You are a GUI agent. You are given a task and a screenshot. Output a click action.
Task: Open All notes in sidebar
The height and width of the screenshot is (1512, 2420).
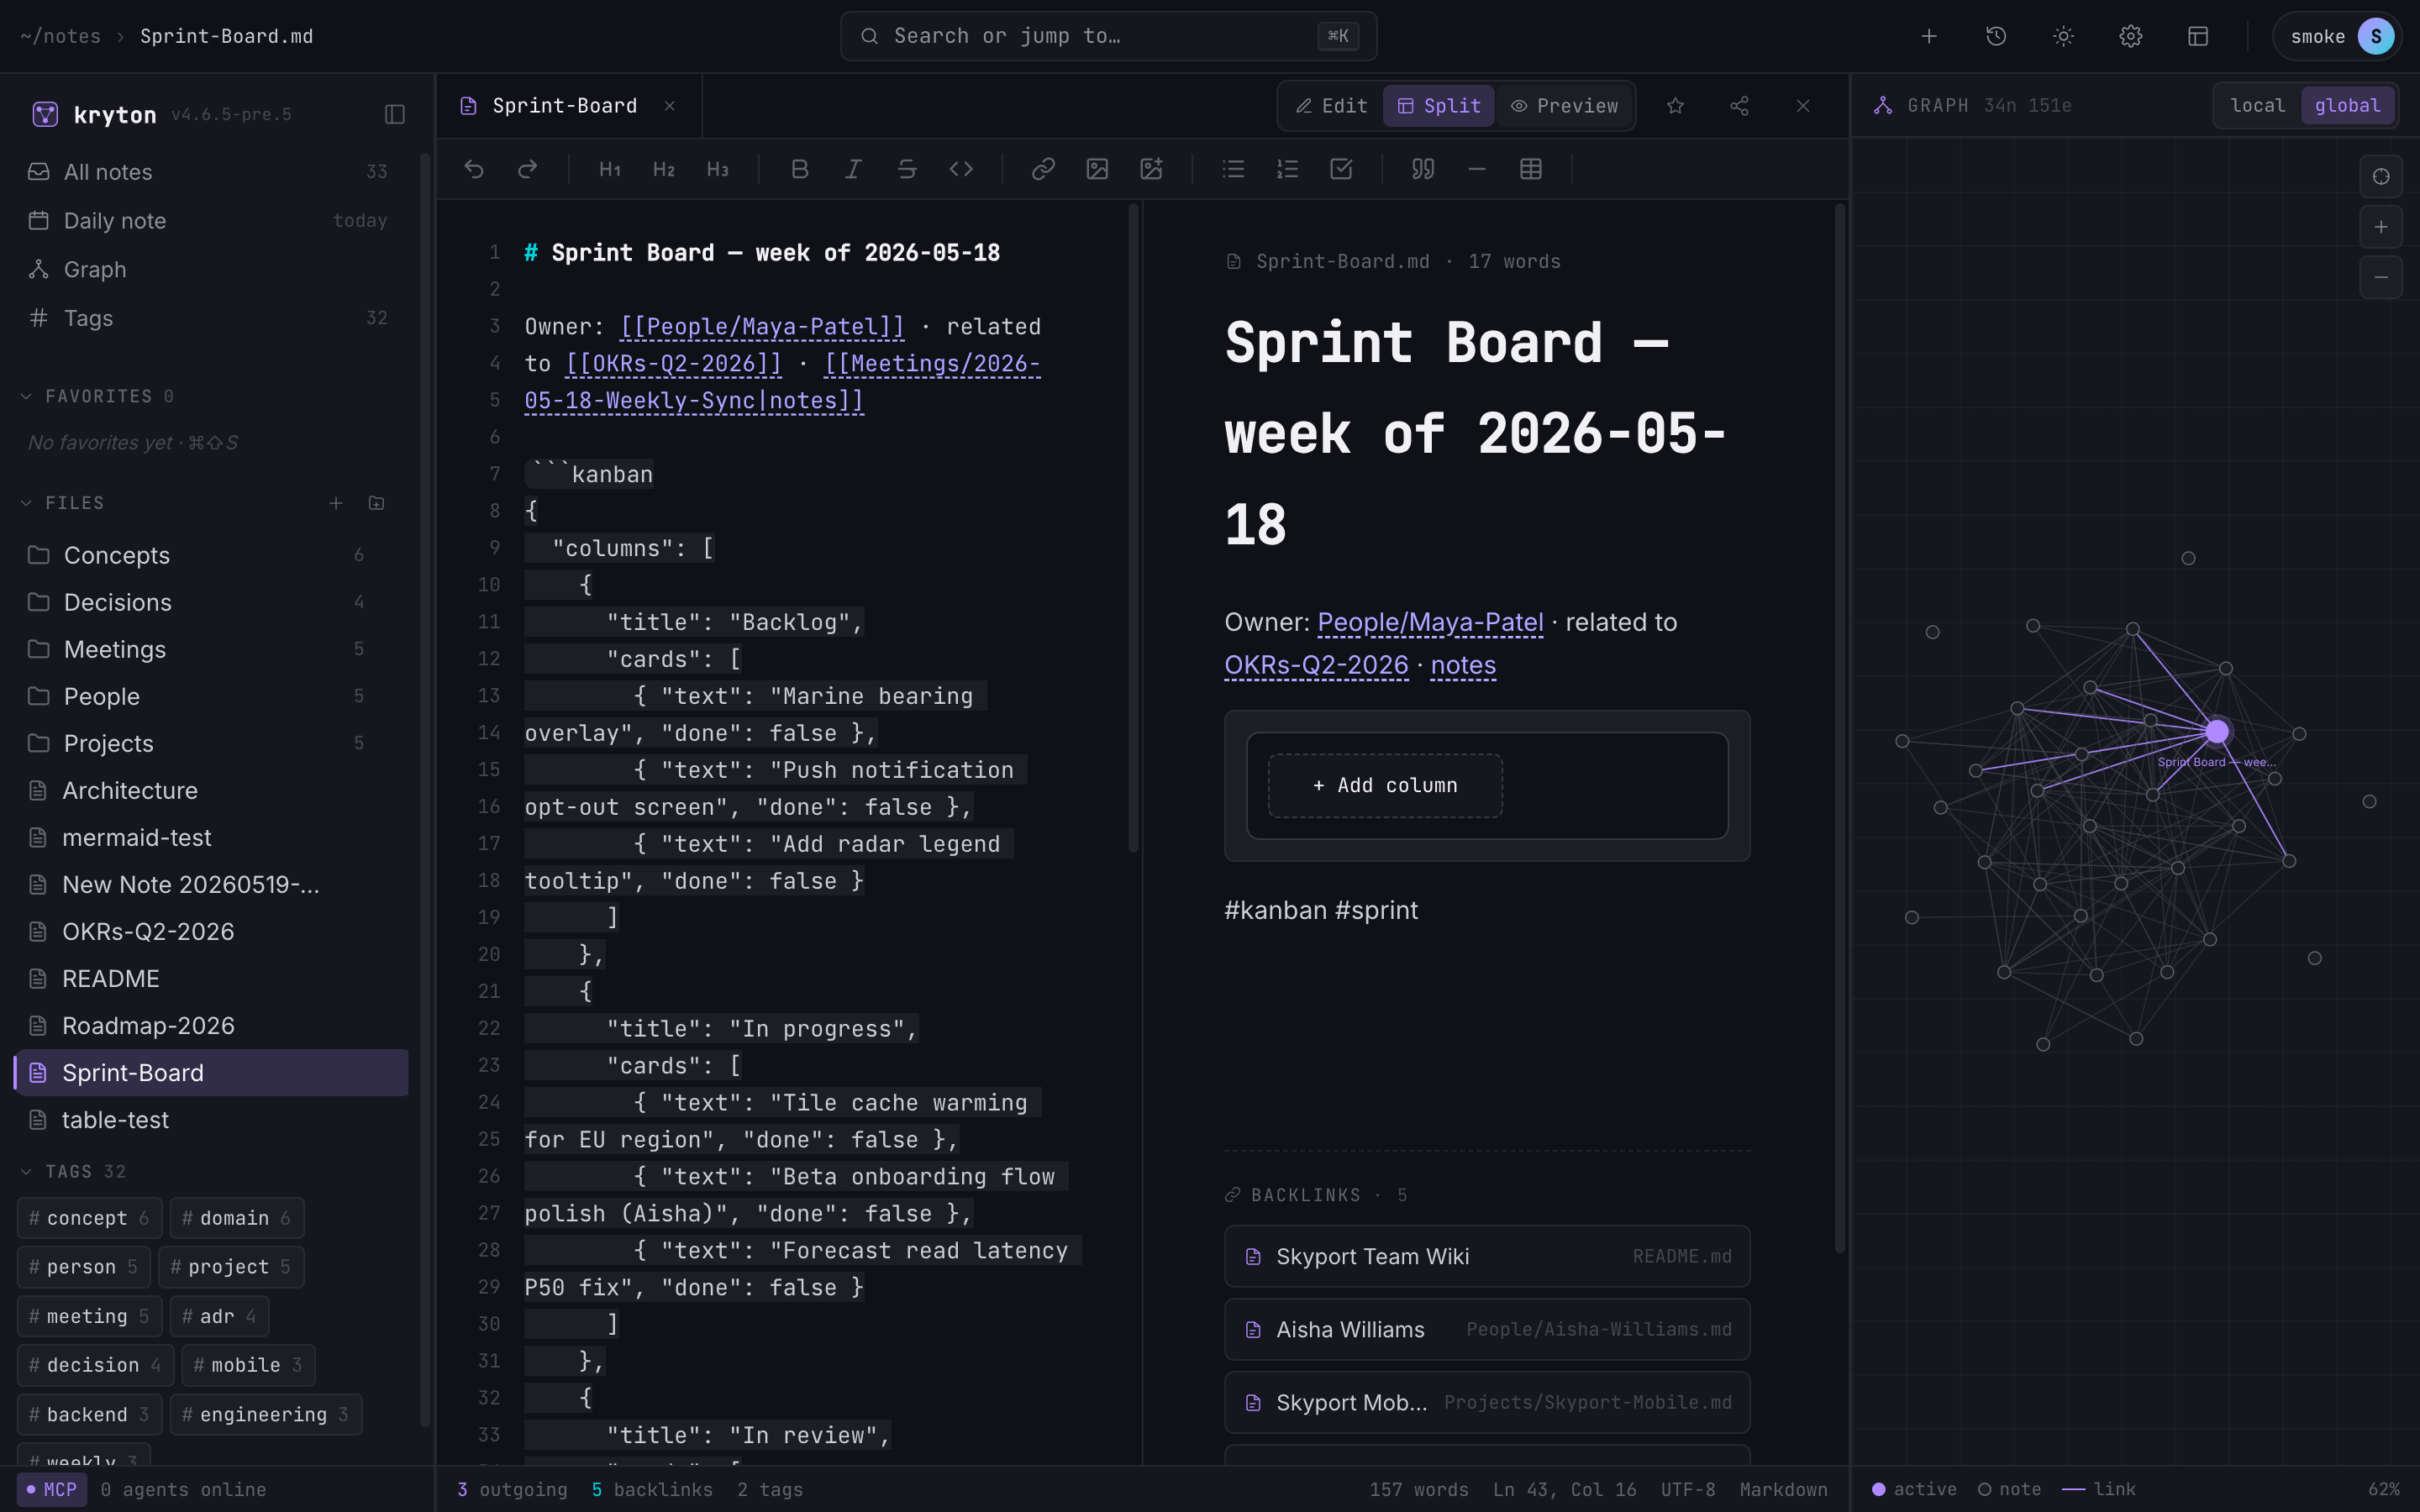210,172
